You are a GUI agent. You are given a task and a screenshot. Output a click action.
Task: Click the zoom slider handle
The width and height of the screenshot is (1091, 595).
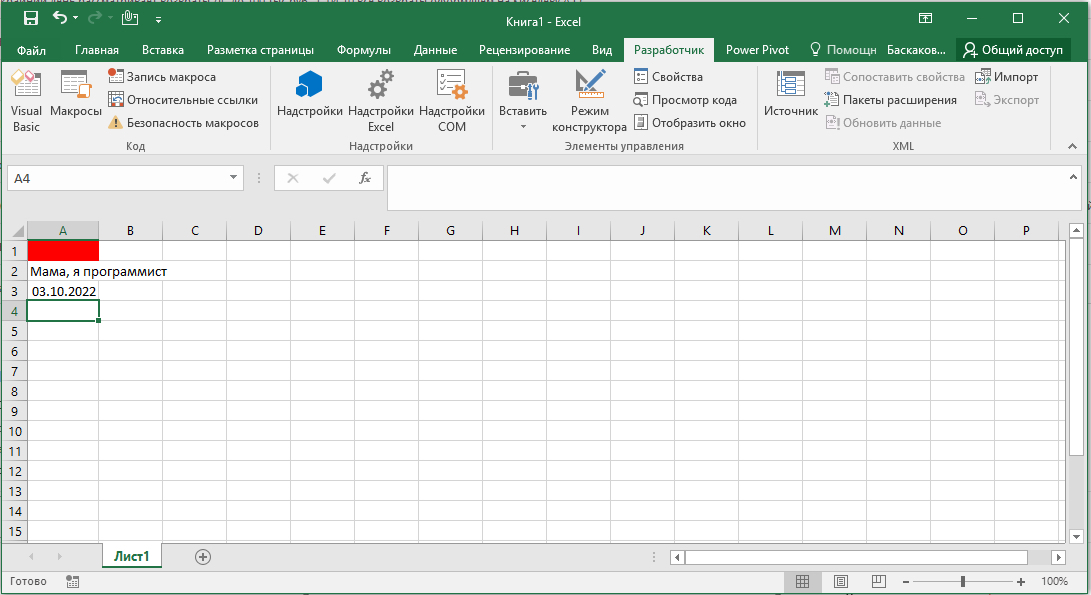(962, 581)
